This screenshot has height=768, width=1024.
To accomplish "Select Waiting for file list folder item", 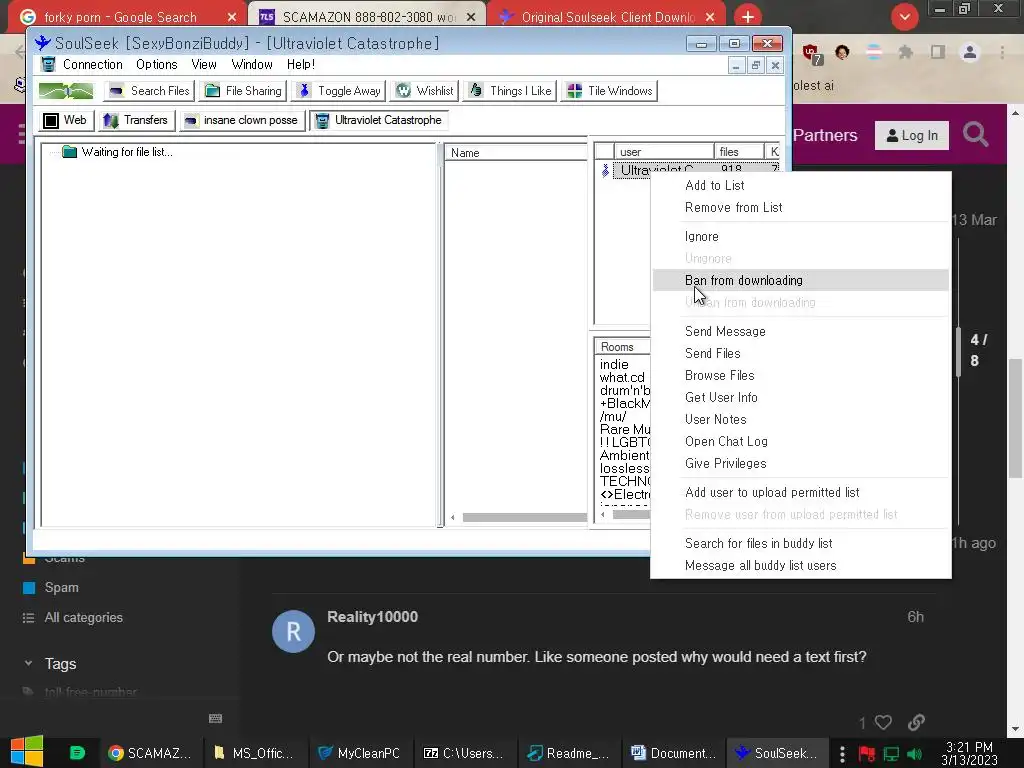I will [118, 152].
